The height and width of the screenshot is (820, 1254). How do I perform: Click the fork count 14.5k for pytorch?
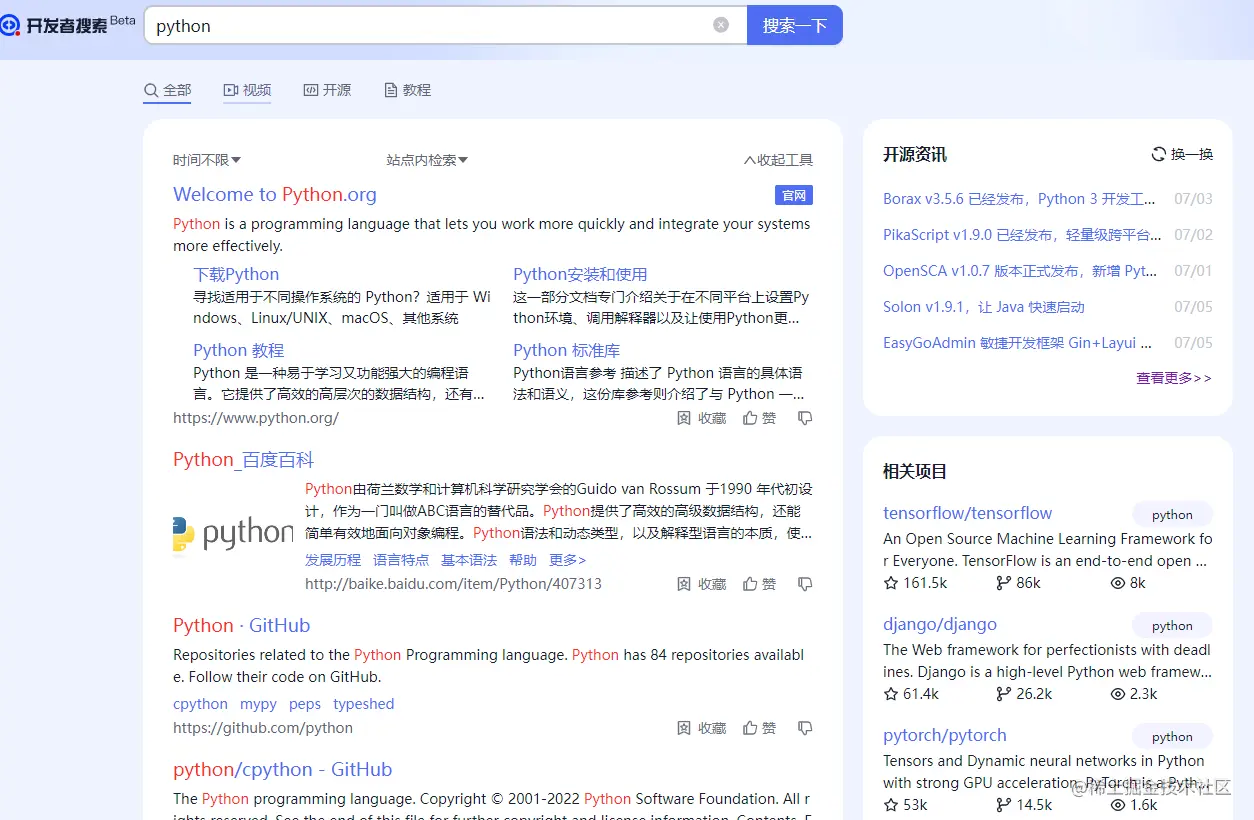(1024, 805)
